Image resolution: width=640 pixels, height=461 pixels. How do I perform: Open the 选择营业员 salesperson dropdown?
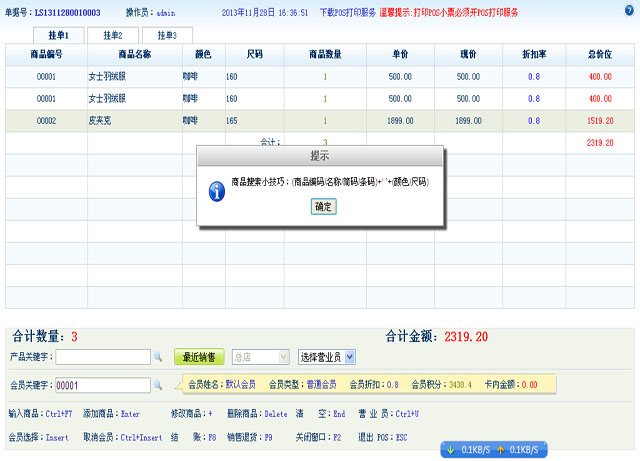(327, 357)
